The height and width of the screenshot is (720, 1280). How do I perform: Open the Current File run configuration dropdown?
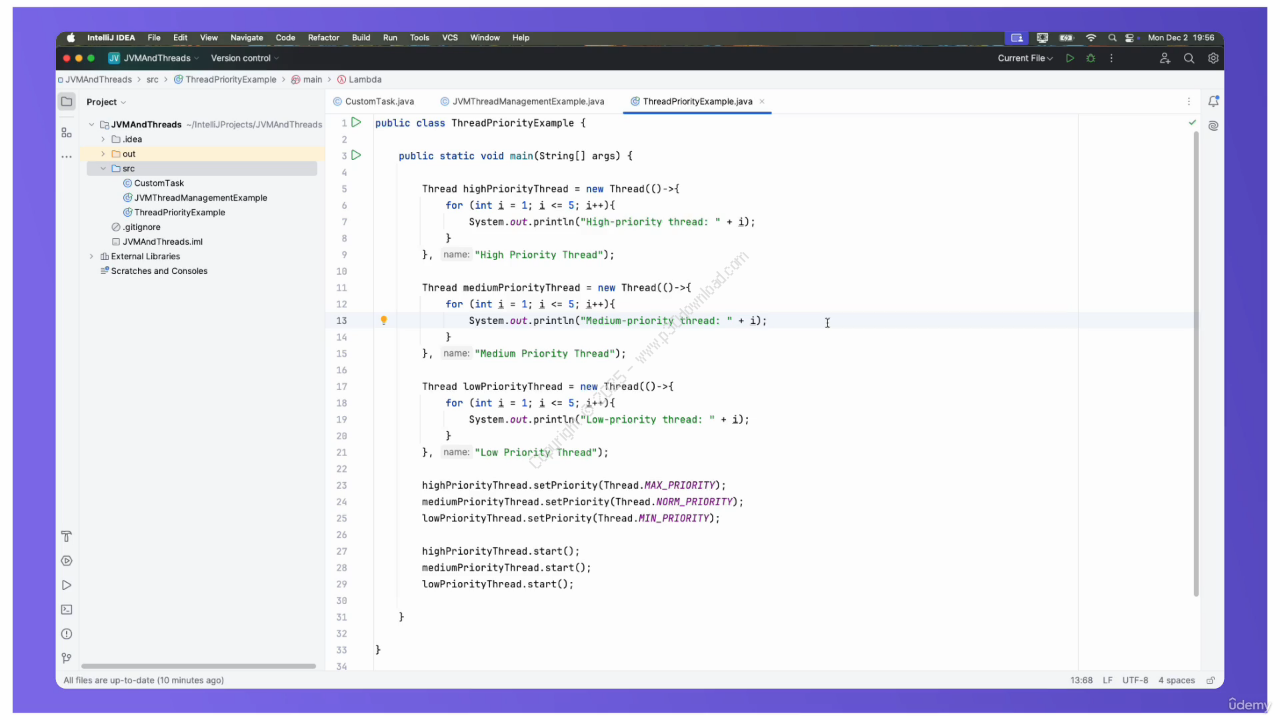pos(1025,58)
